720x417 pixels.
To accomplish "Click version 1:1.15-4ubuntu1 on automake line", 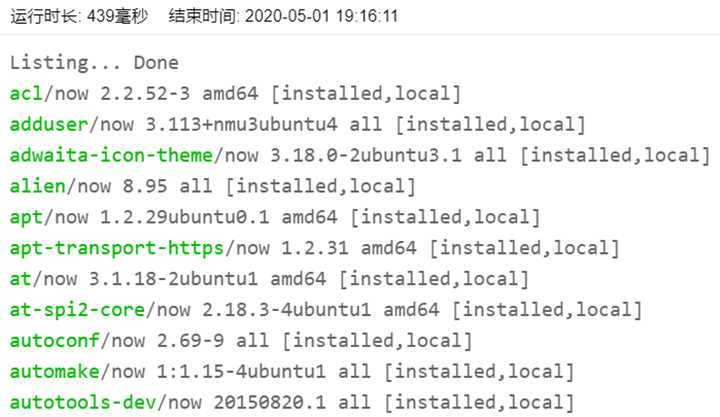I will point(242,372).
